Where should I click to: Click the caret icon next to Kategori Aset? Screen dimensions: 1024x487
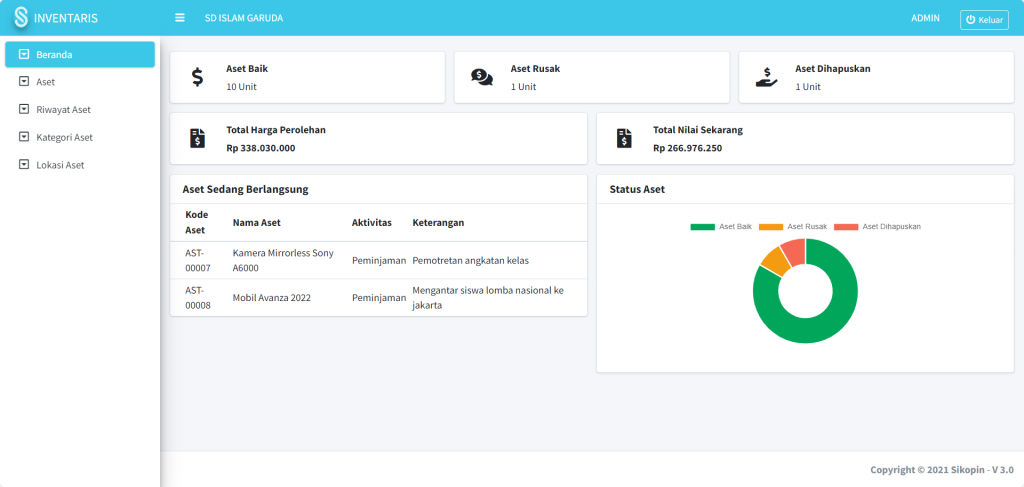coord(24,137)
